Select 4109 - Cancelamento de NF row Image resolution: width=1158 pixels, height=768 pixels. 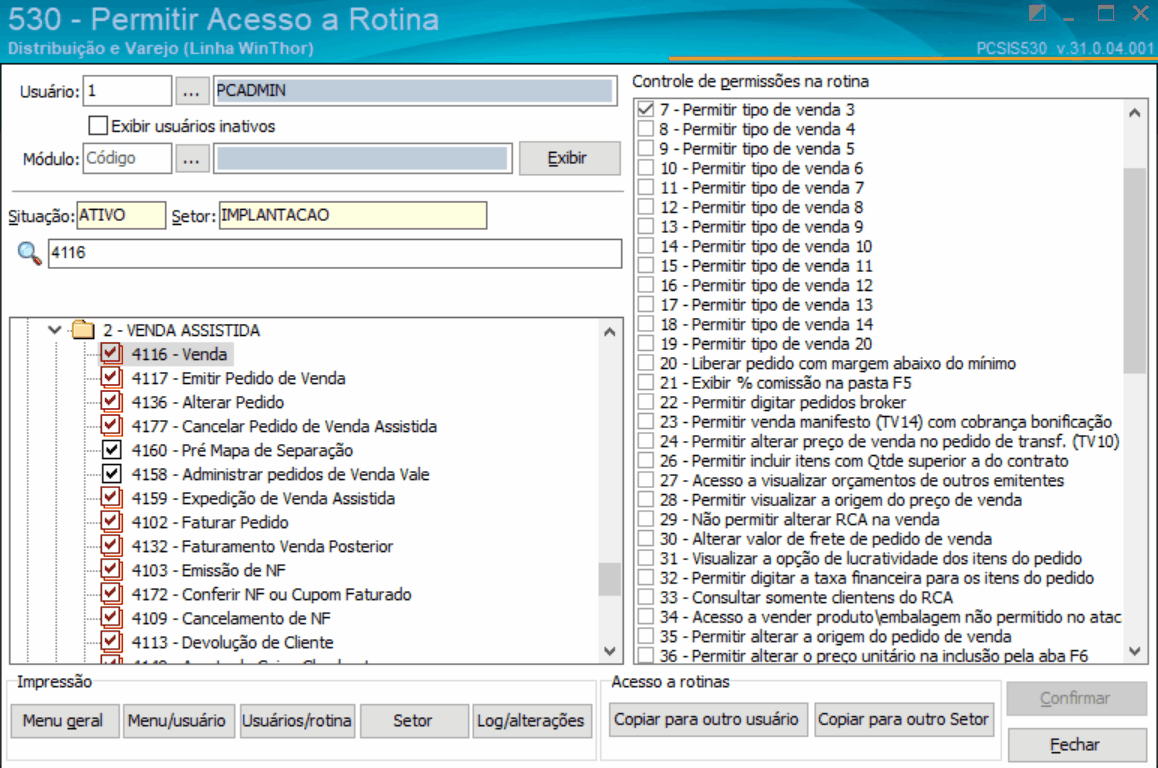(231, 617)
